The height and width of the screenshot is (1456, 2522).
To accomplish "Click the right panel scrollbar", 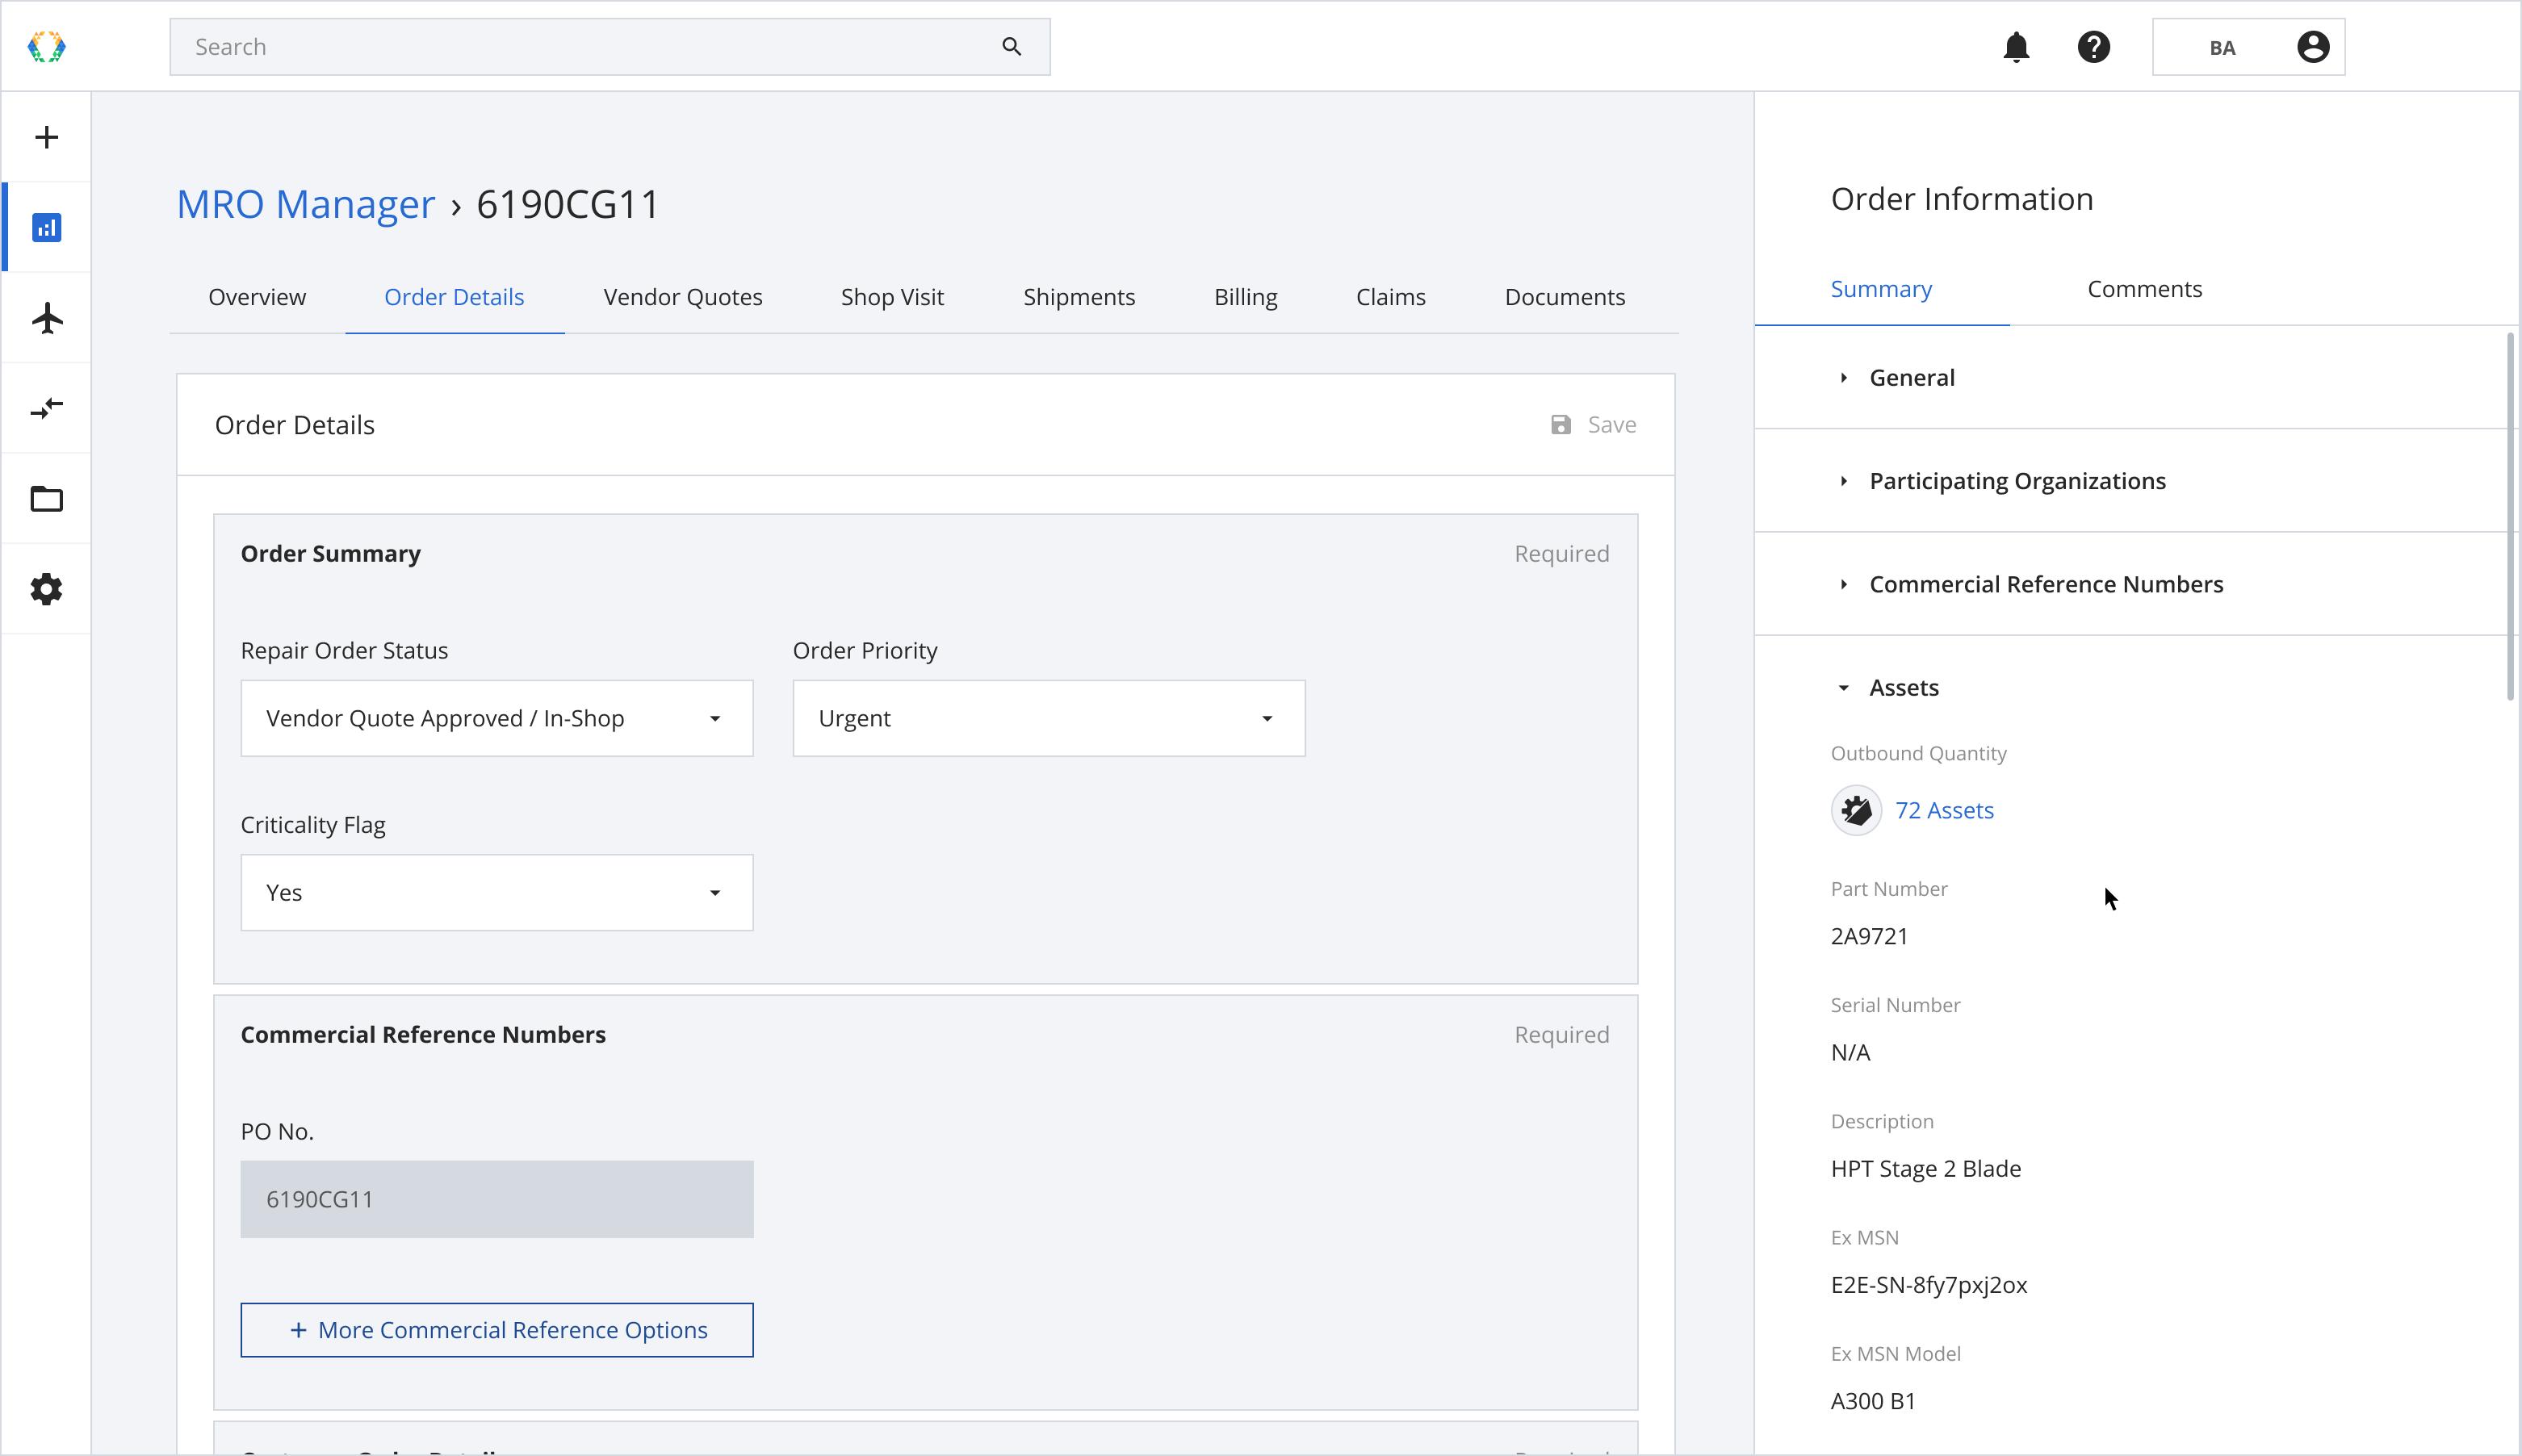I will click(2510, 516).
